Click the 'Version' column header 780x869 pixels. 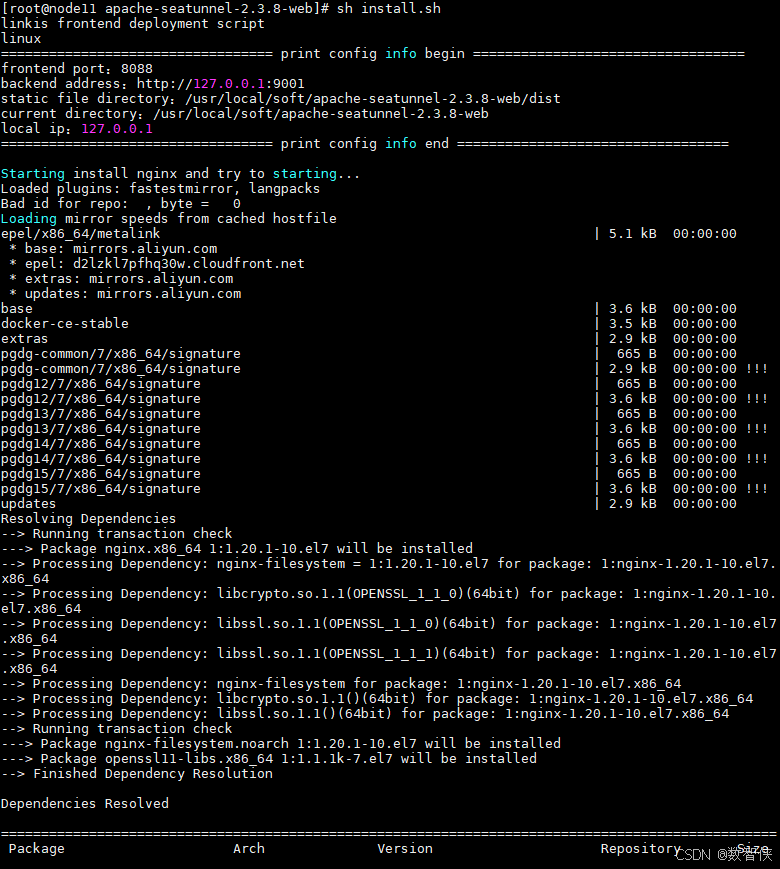coord(405,848)
